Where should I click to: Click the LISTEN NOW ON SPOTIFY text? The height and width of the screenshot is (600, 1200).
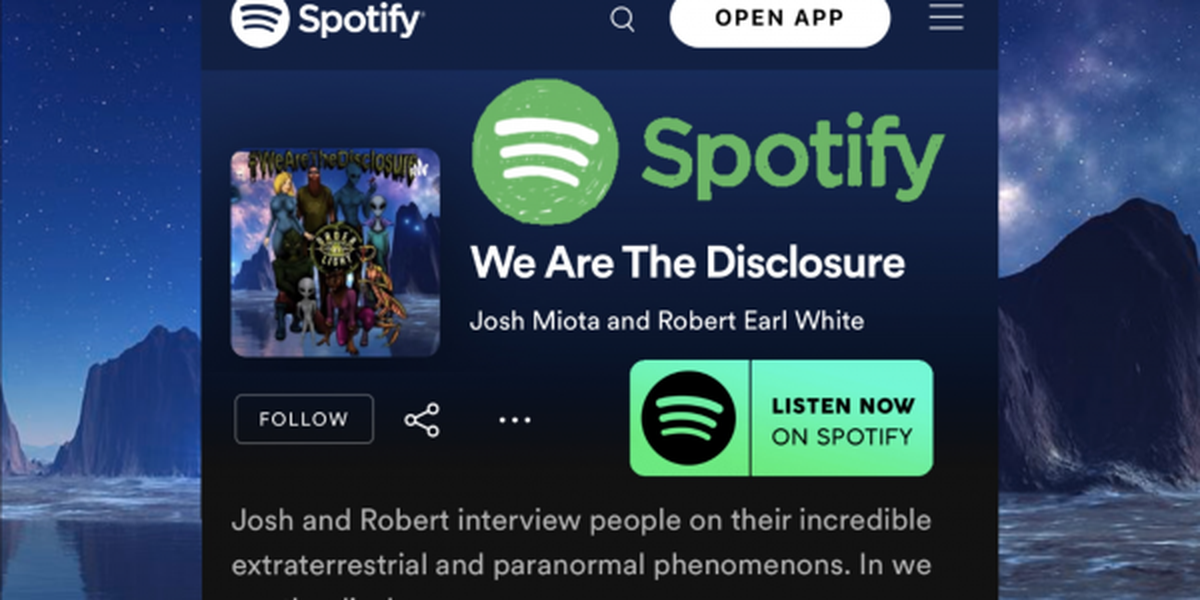coord(842,420)
